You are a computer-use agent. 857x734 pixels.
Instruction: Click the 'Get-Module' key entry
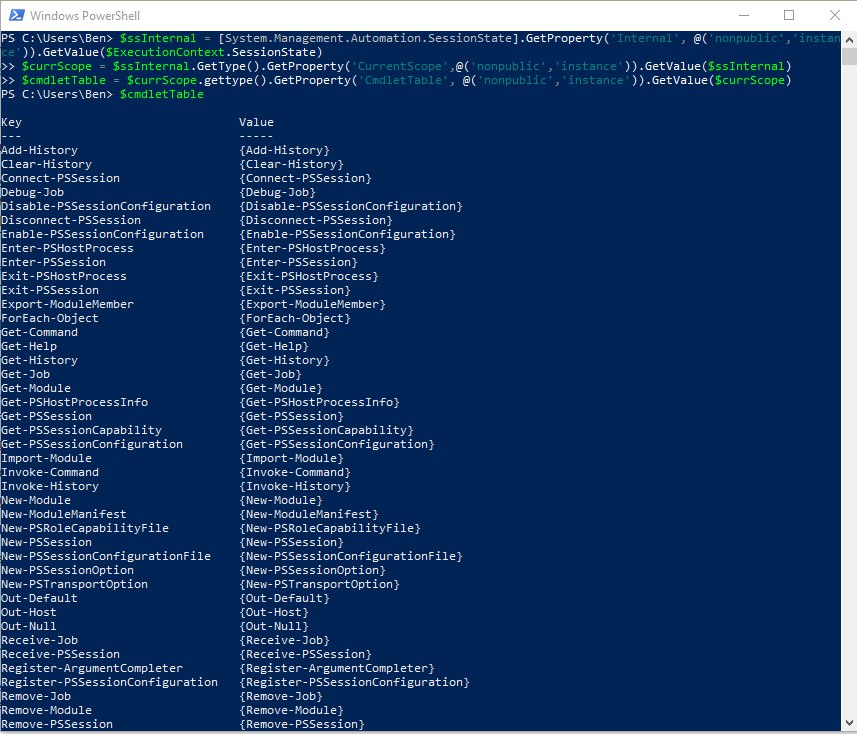36,388
